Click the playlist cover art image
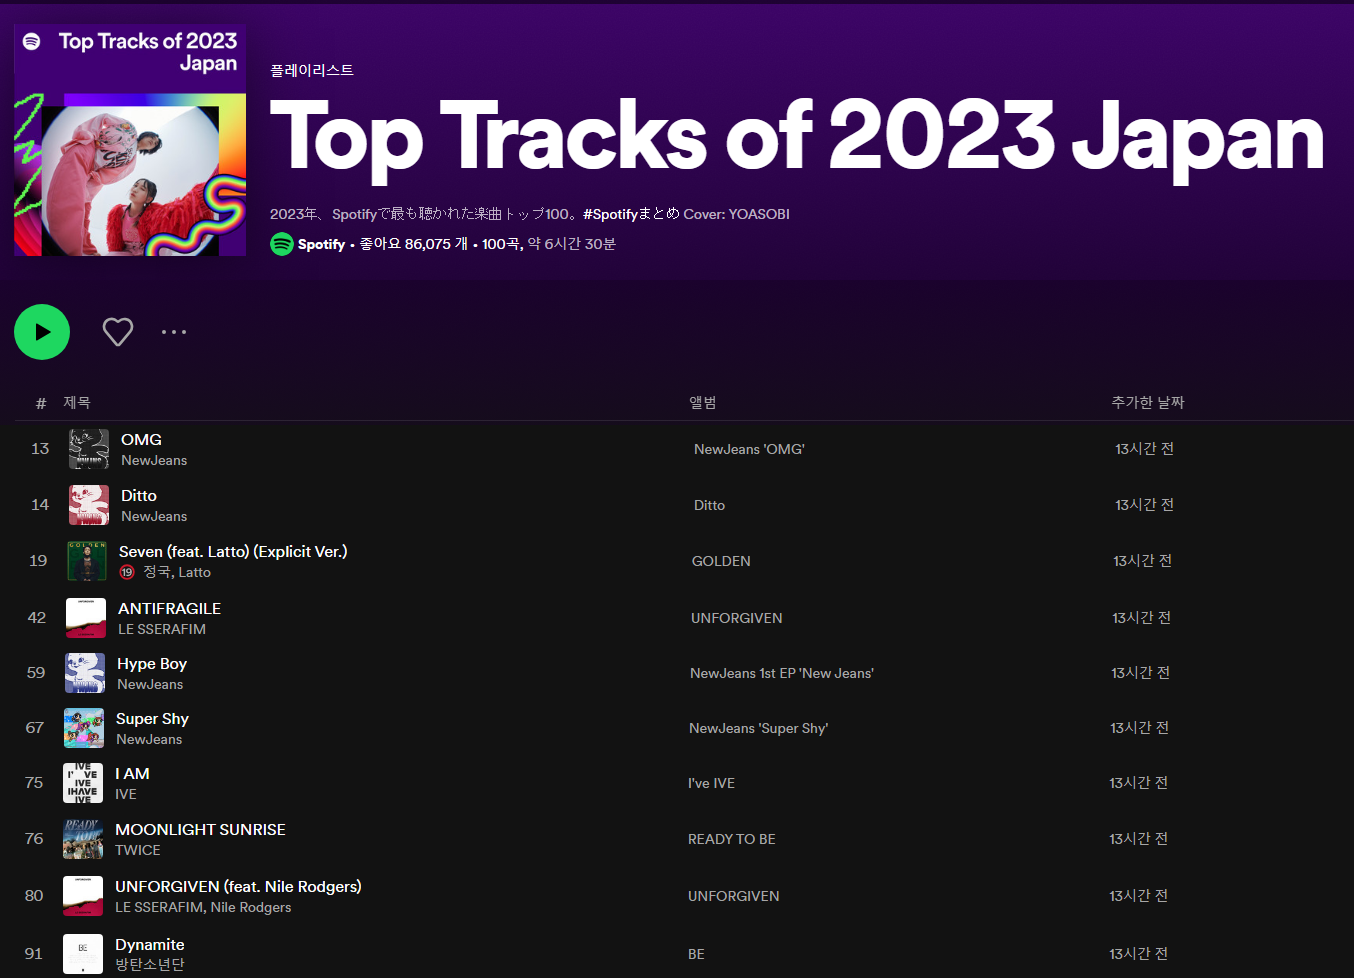This screenshot has width=1354, height=978. (x=130, y=140)
